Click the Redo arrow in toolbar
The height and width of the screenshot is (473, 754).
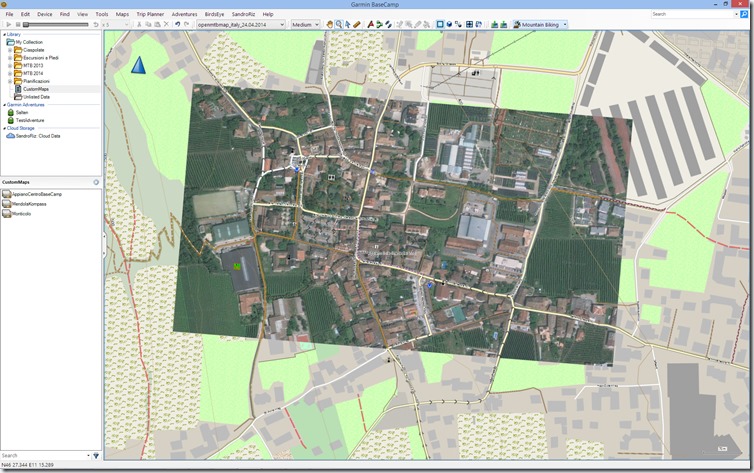(187, 25)
